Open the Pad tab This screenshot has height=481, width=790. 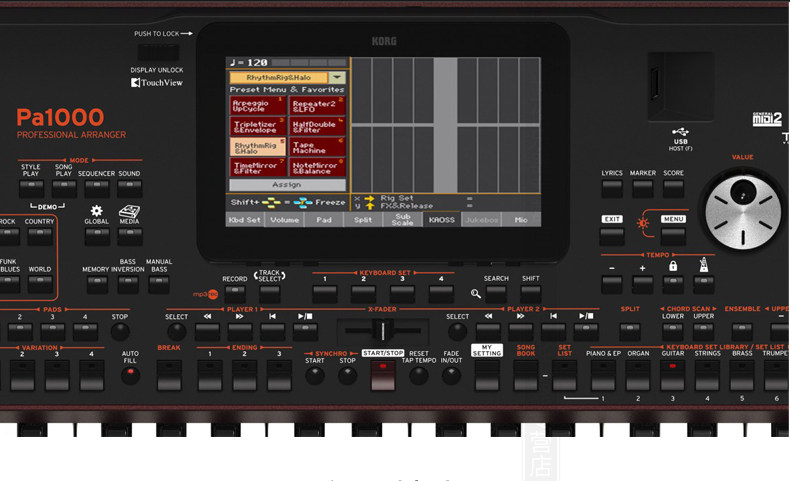(324, 220)
